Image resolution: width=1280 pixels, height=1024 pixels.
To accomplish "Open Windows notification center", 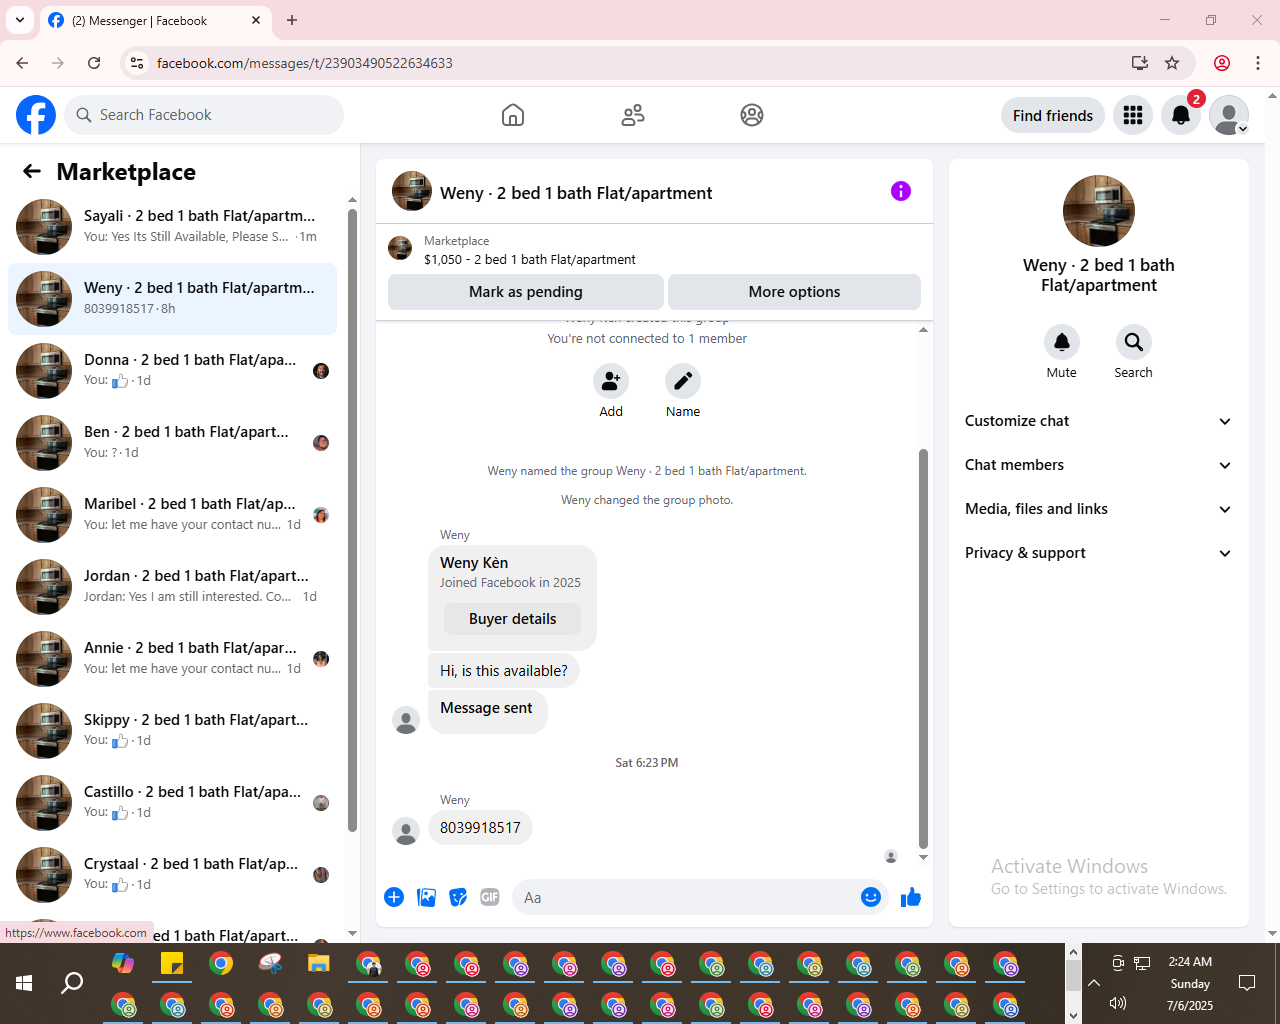I will (1247, 983).
